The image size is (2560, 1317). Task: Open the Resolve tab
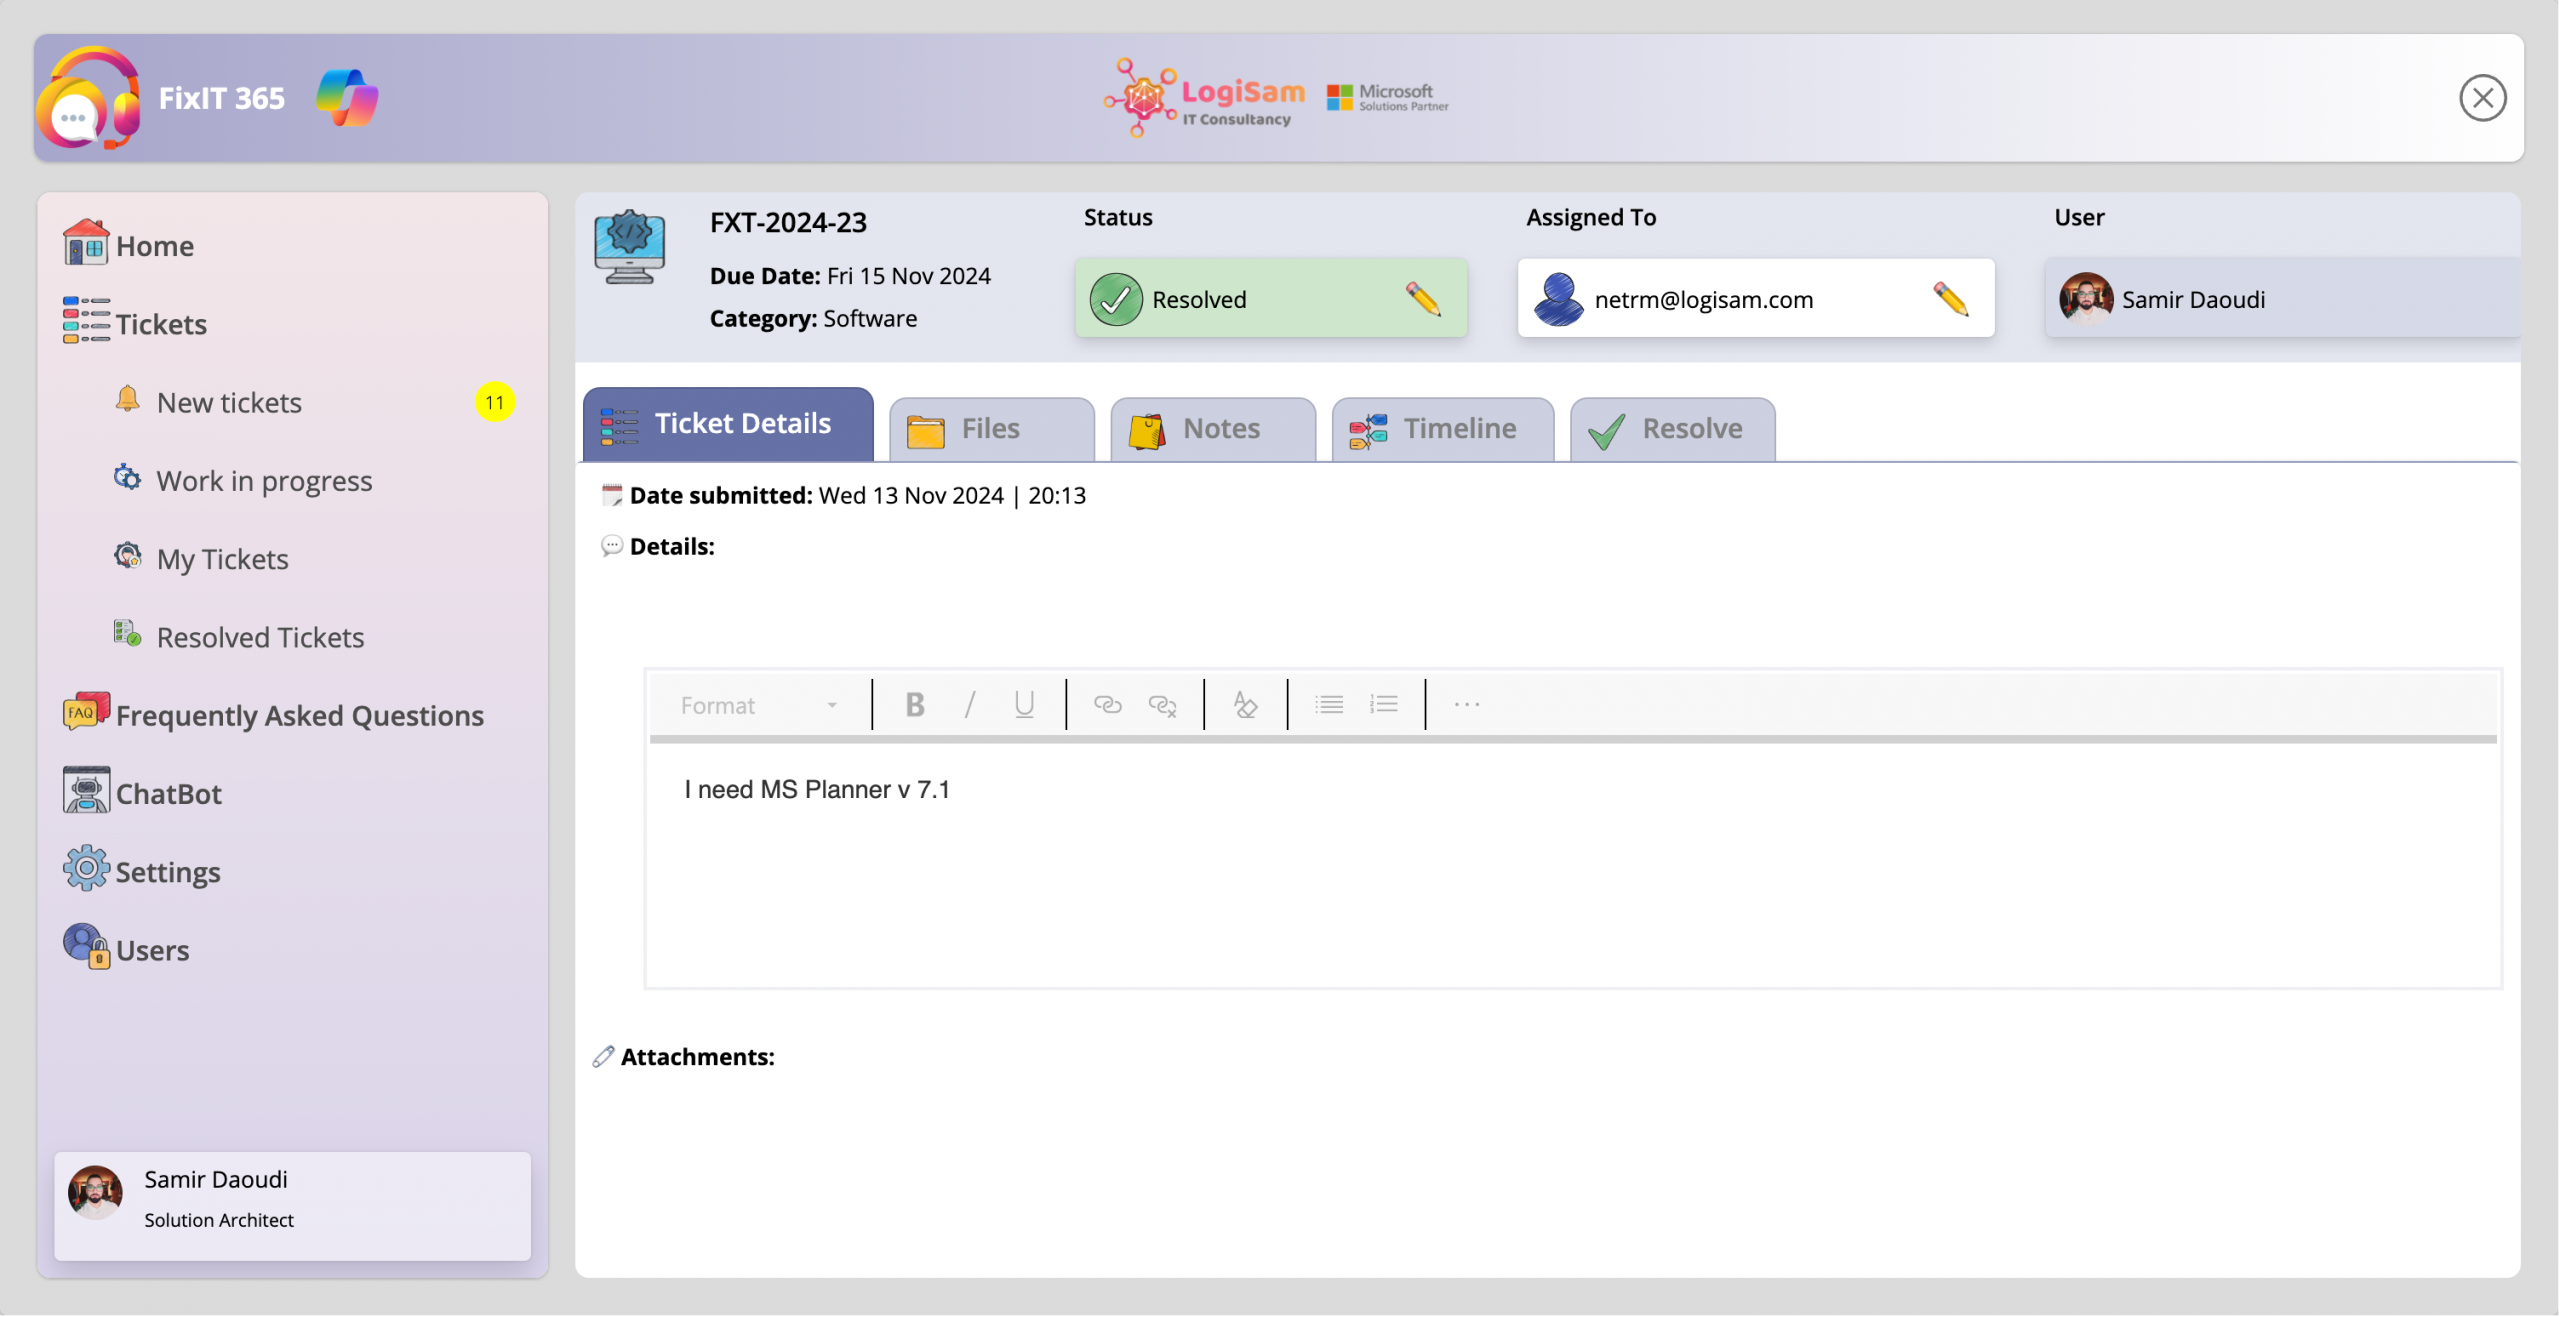click(x=1672, y=429)
